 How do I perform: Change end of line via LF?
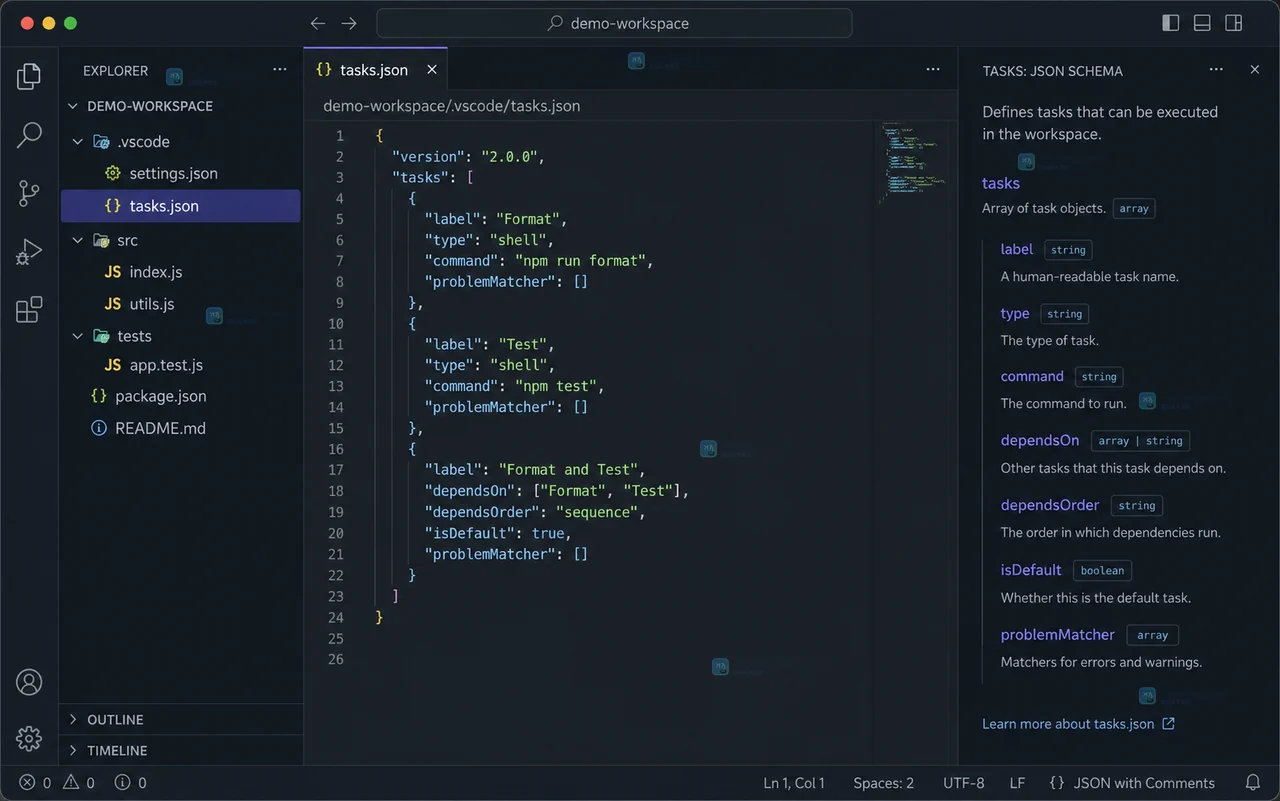[x=1017, y=783]
